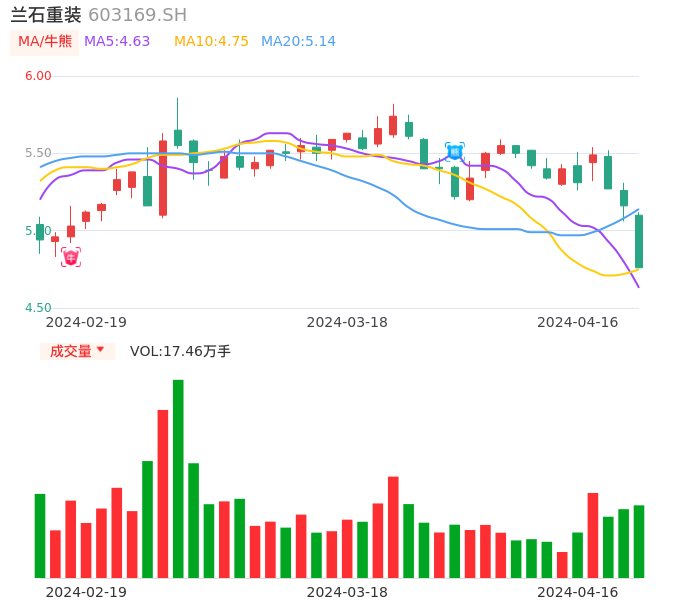Viewport: 686px width, 606px height.
Task: Click the 兰石重装 stock name
Action: [46, 15]
